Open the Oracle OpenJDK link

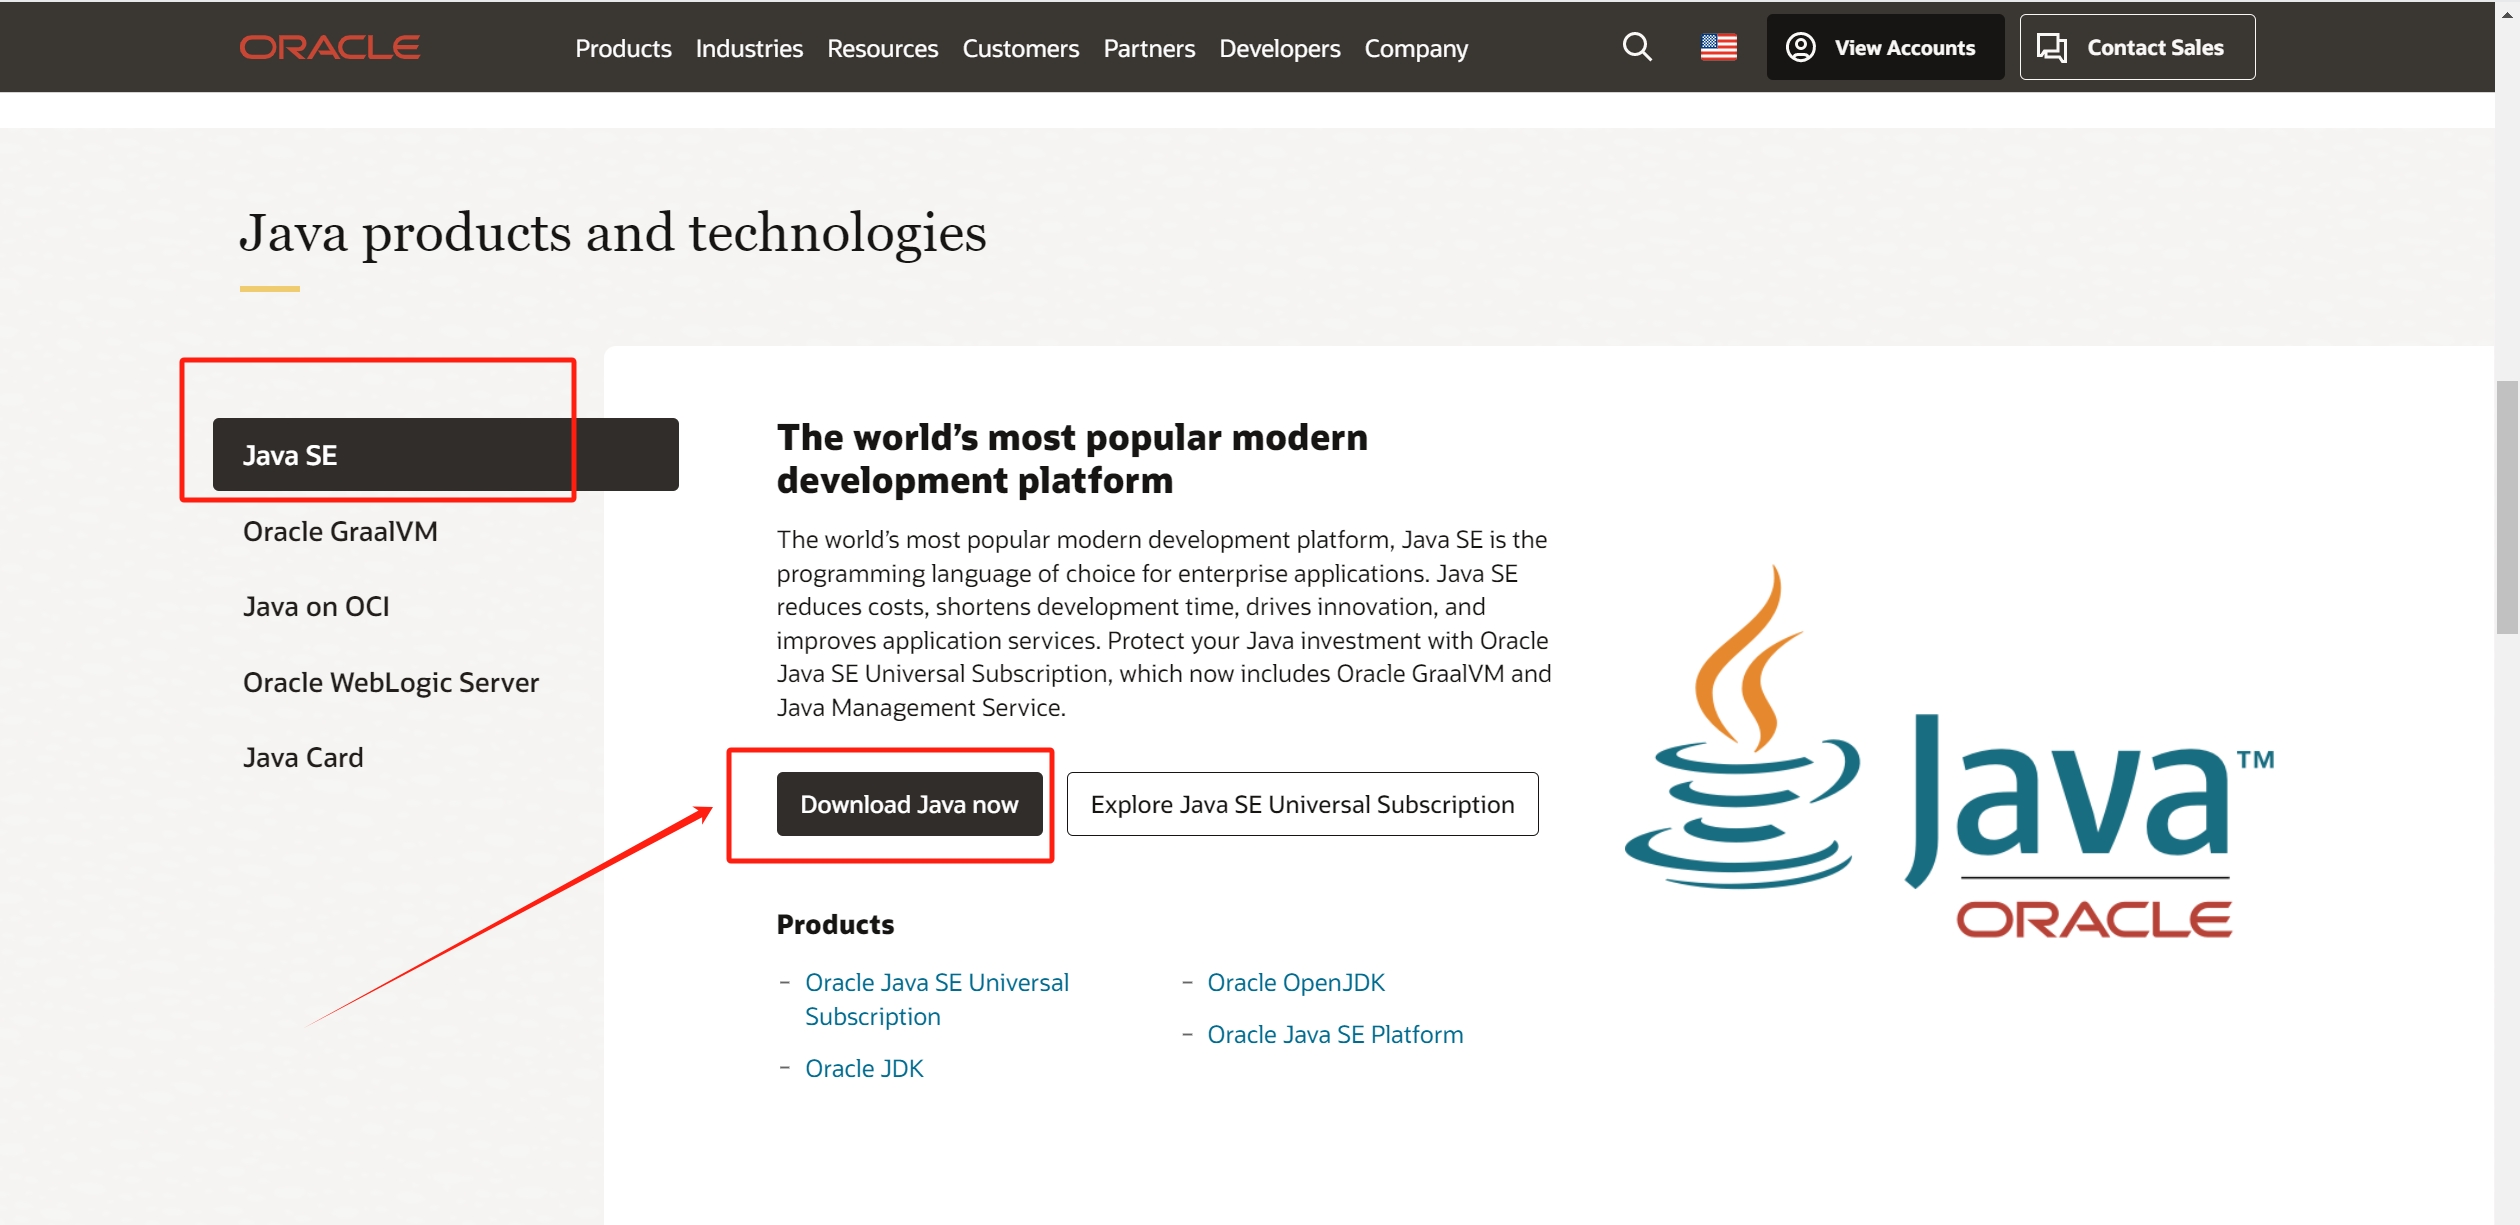point(1296,982)
